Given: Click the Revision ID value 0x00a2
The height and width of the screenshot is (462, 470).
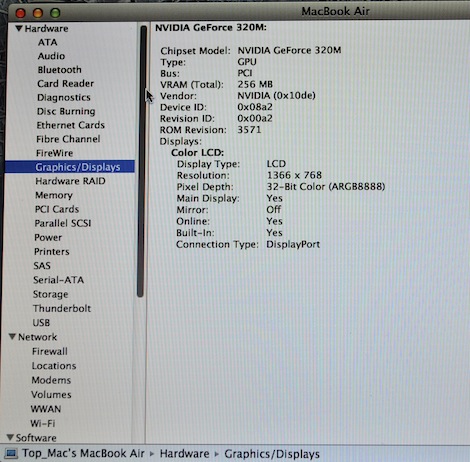Looking at the screenshot, I should tap(255, 118).
